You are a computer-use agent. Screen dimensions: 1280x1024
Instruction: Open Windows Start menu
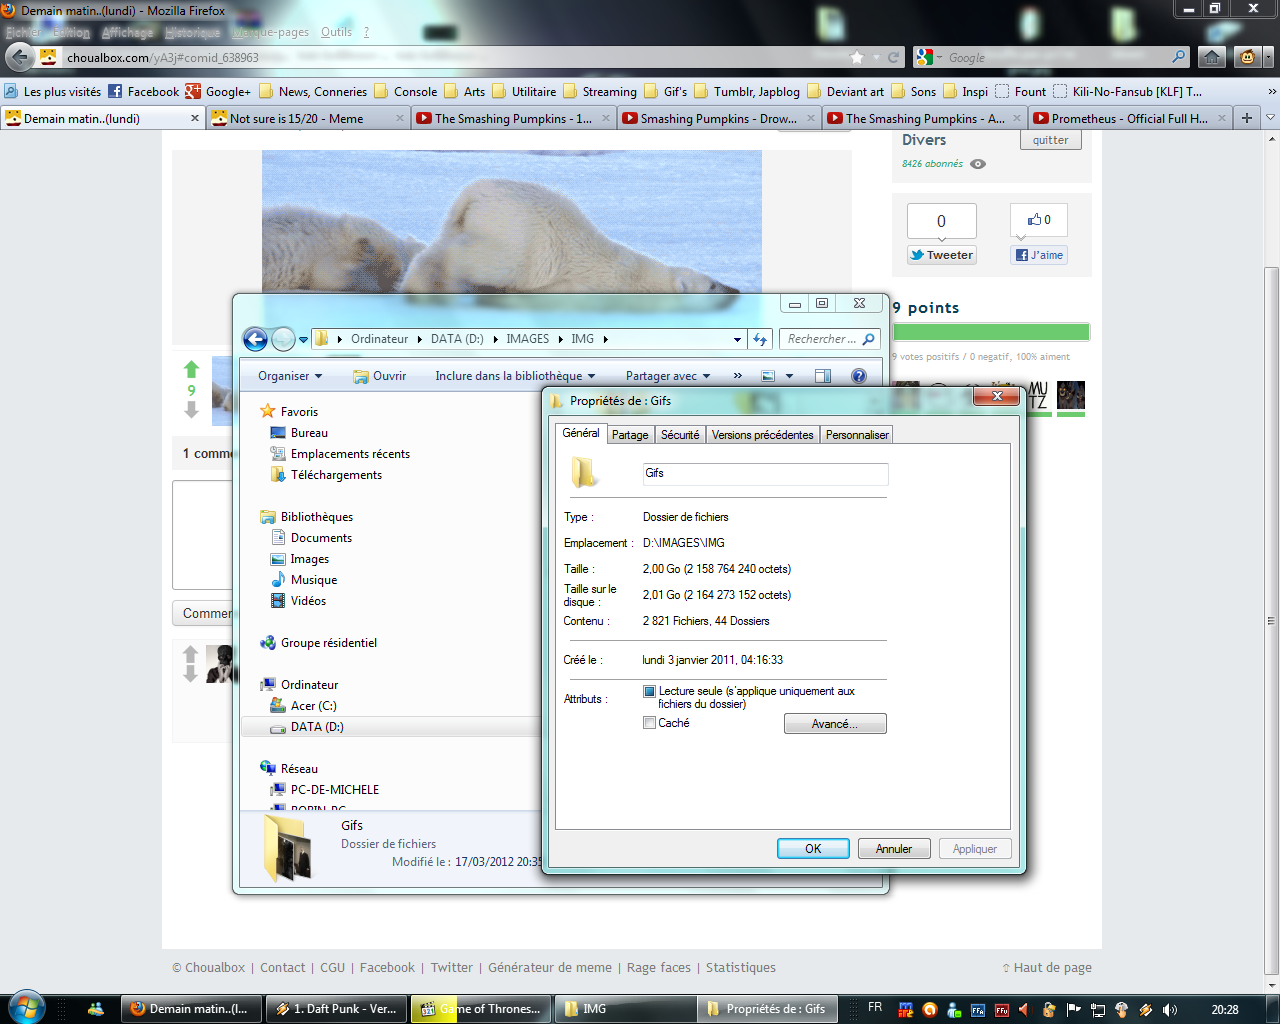tap(25, 1008)
